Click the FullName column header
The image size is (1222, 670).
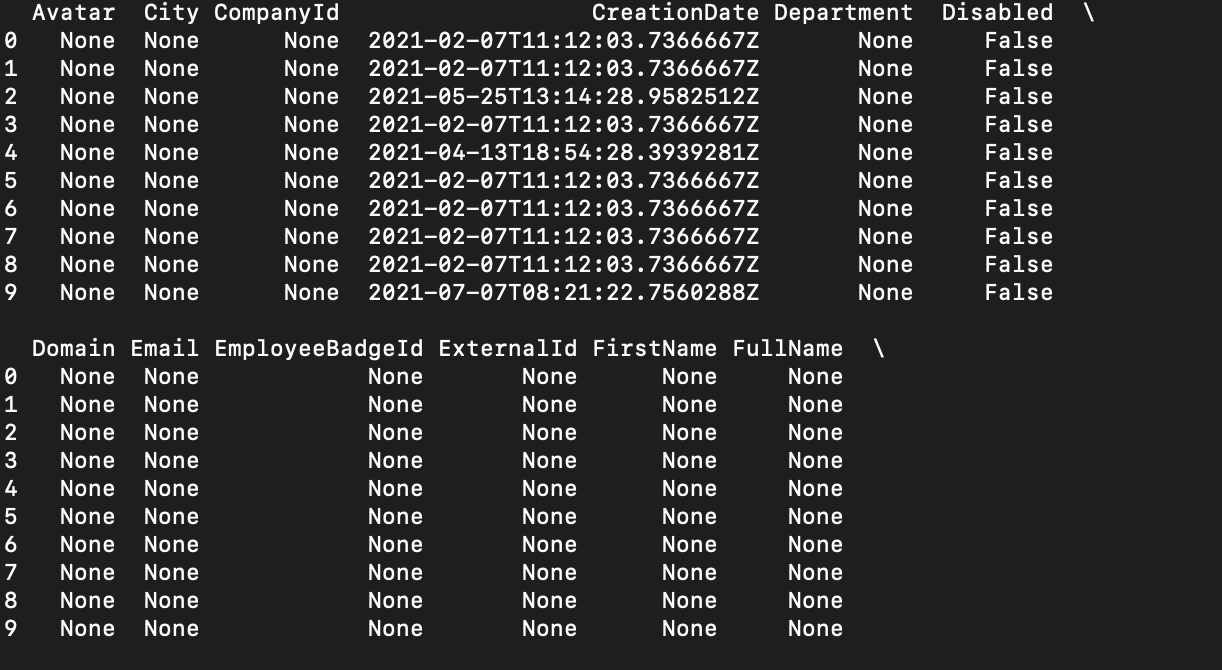787,349
